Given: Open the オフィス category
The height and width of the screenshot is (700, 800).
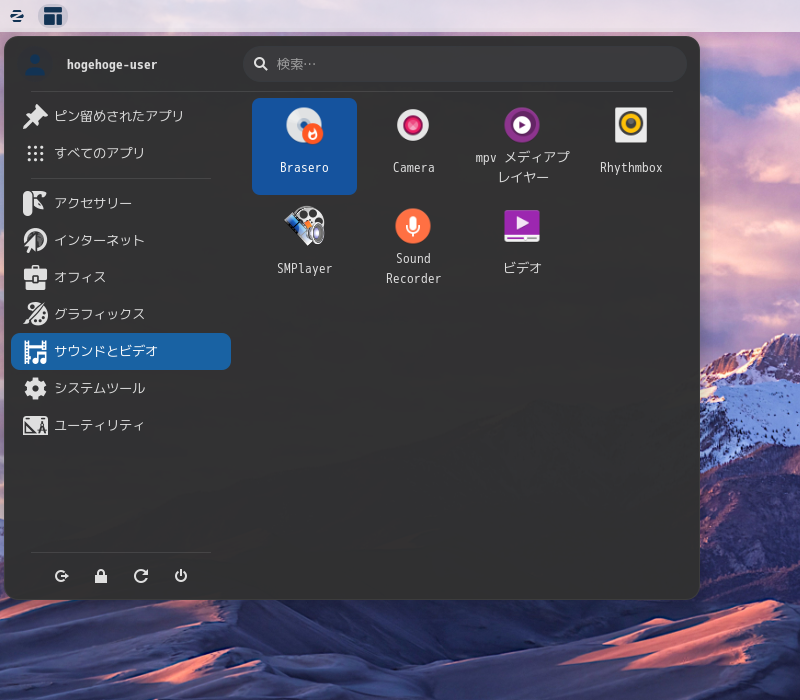Looking at the screenshot, I should pos(121,278).
